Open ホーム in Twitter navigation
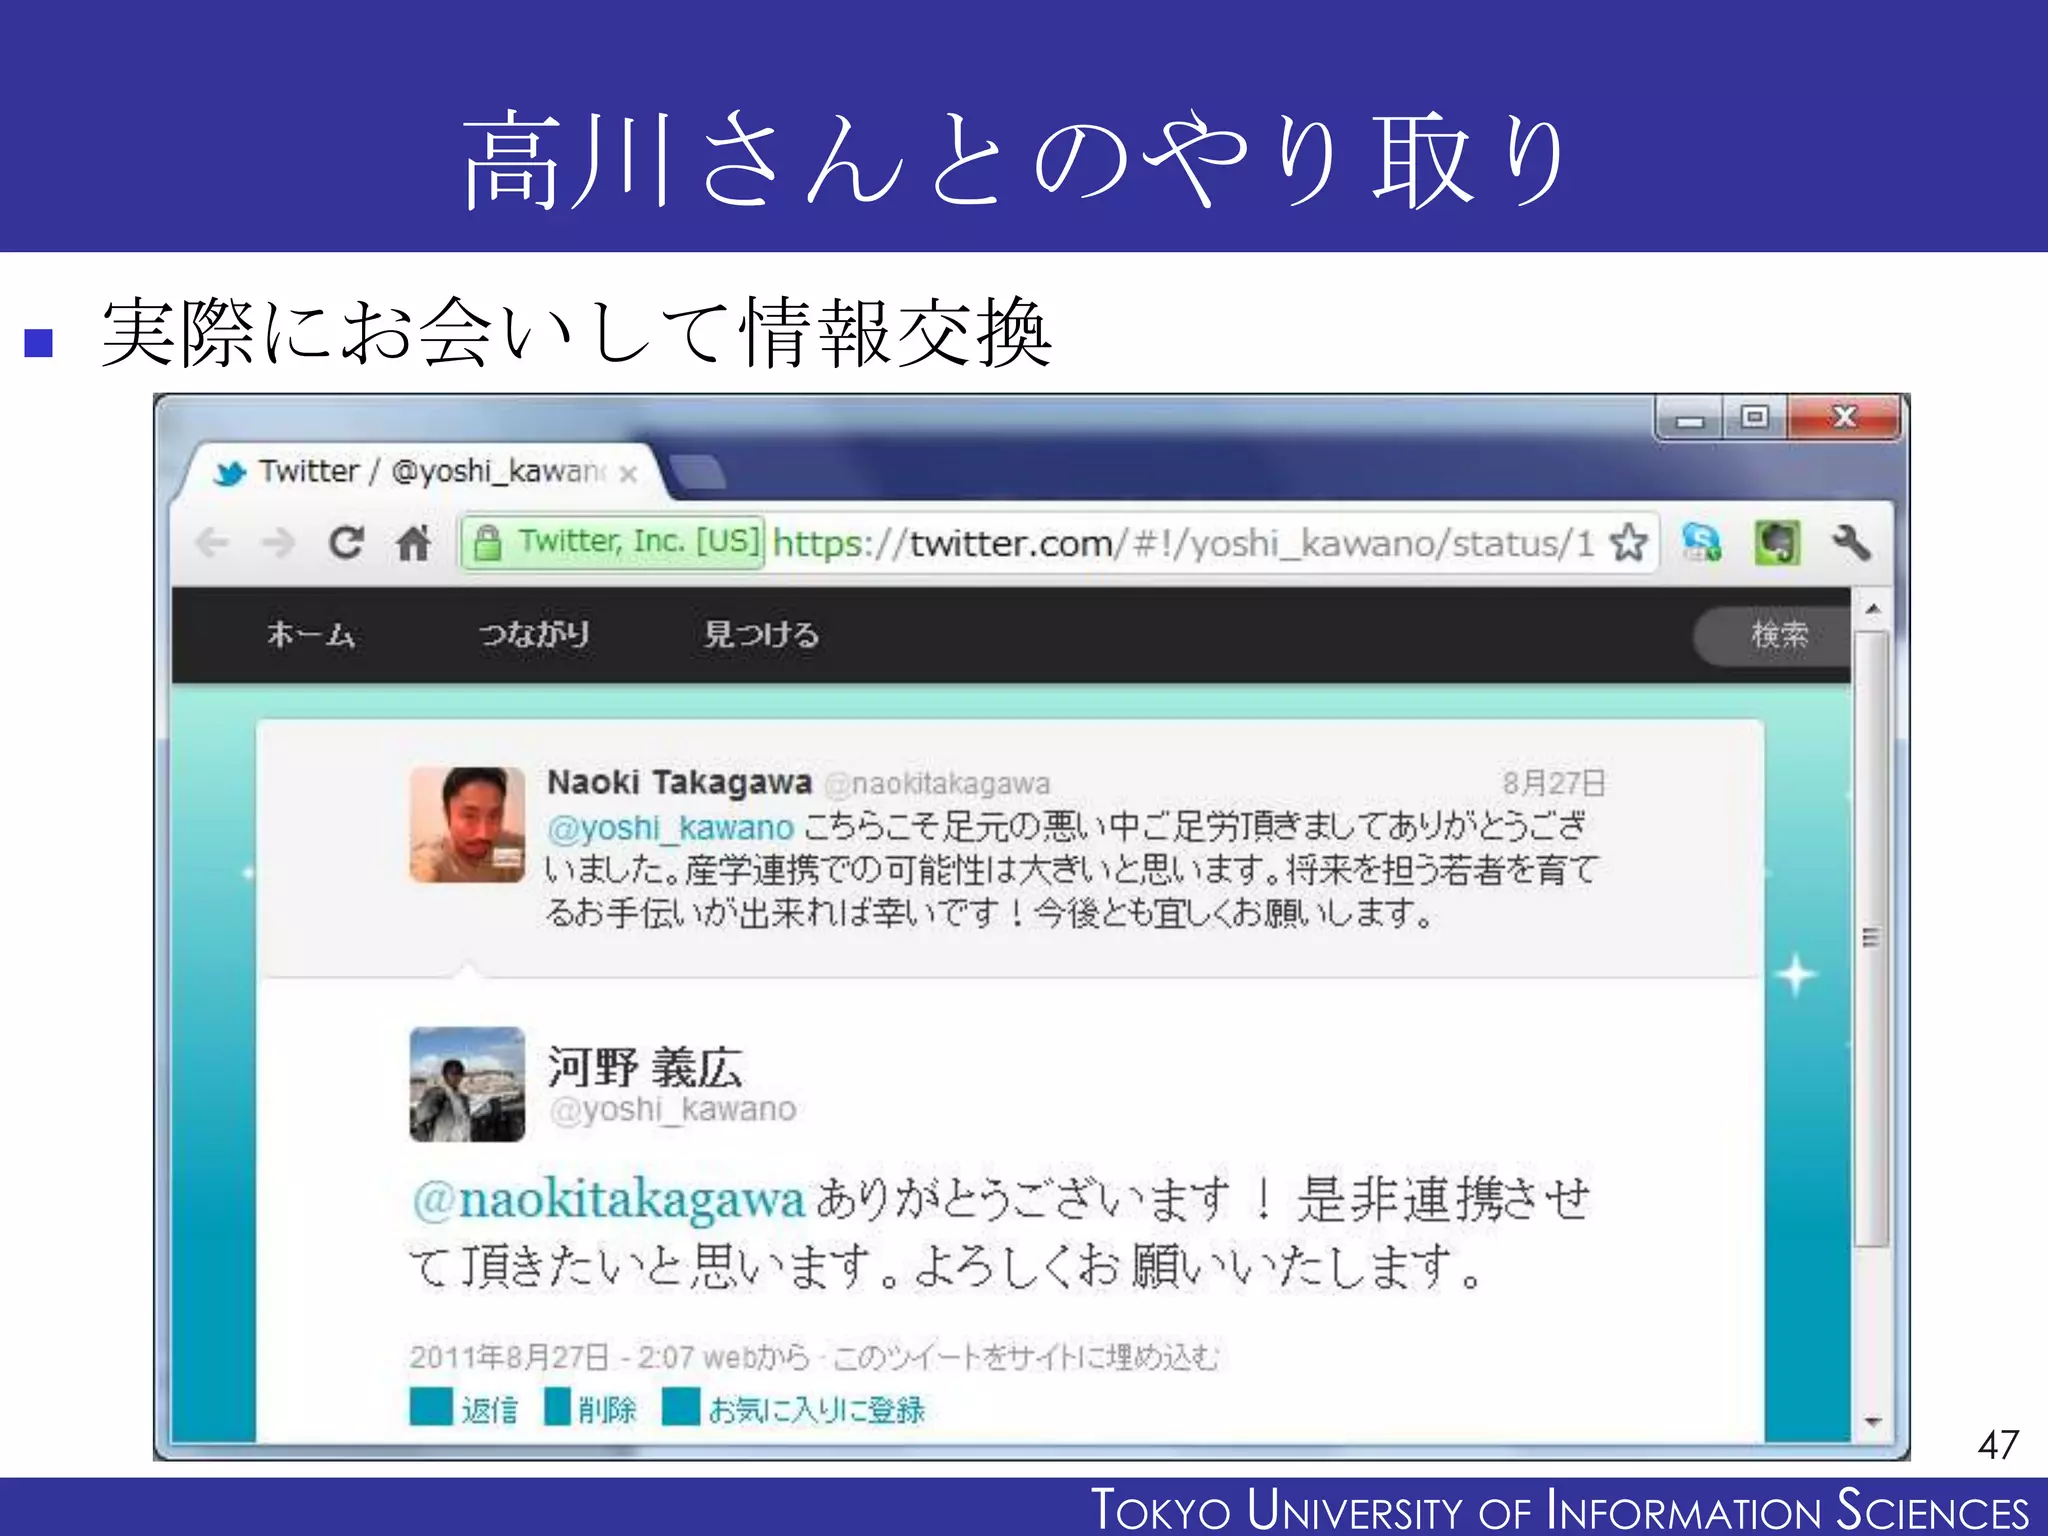The width and height of the screenshot is (2048, 1536). 311,634
